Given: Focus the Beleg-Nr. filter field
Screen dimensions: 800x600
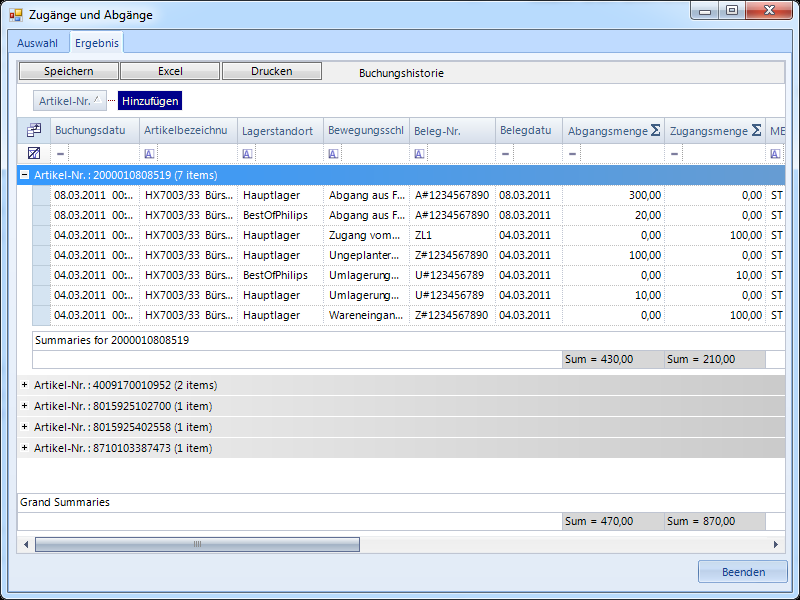Looking at the screenshot, I should click(461, 154).
